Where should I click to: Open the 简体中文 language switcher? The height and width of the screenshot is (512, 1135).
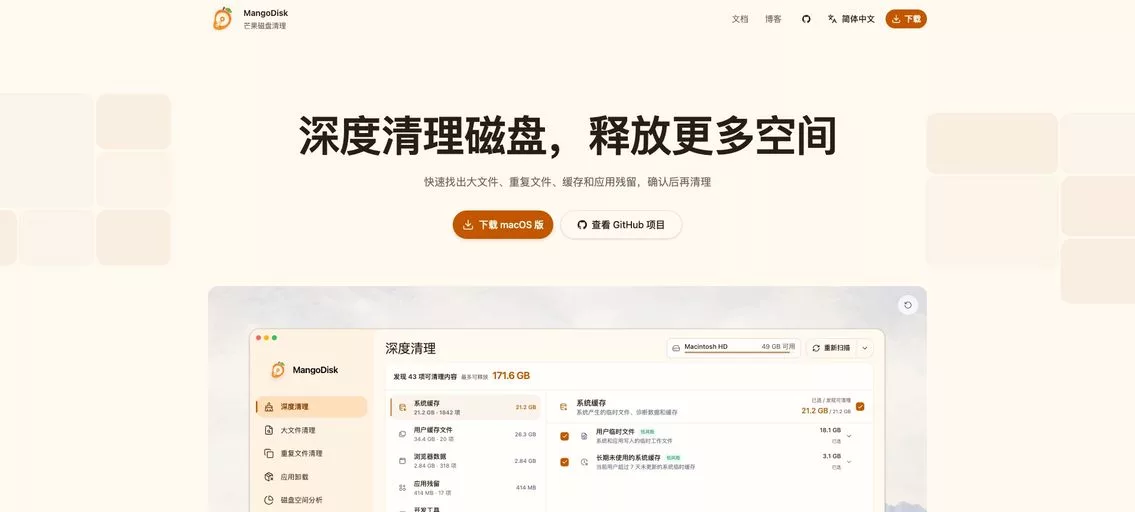click(x=851, y=19)
